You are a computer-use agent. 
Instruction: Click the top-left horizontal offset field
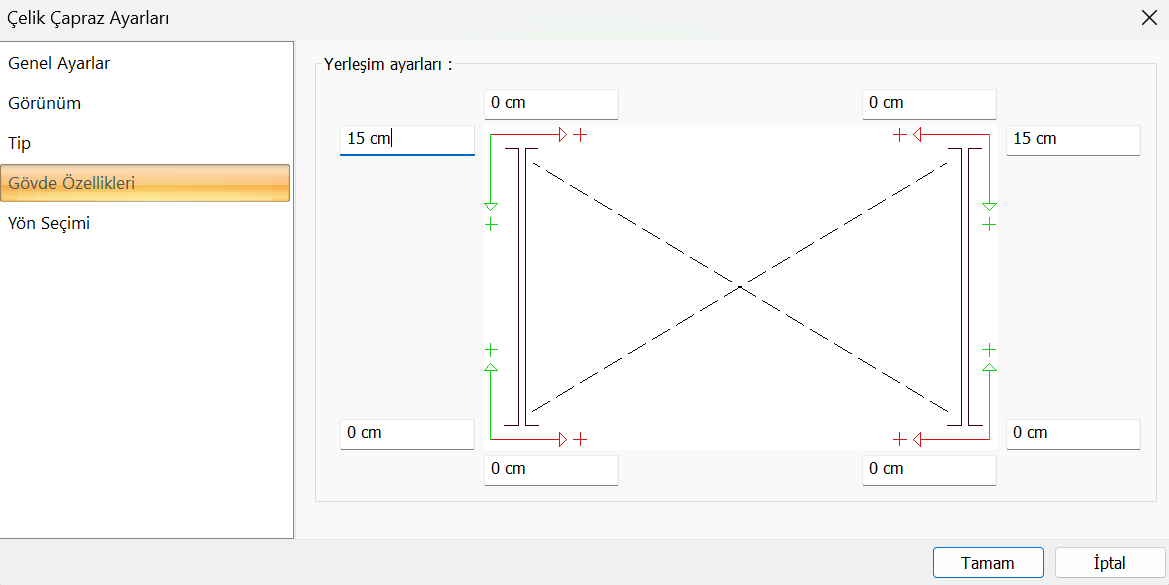click(x=551, y=103)
